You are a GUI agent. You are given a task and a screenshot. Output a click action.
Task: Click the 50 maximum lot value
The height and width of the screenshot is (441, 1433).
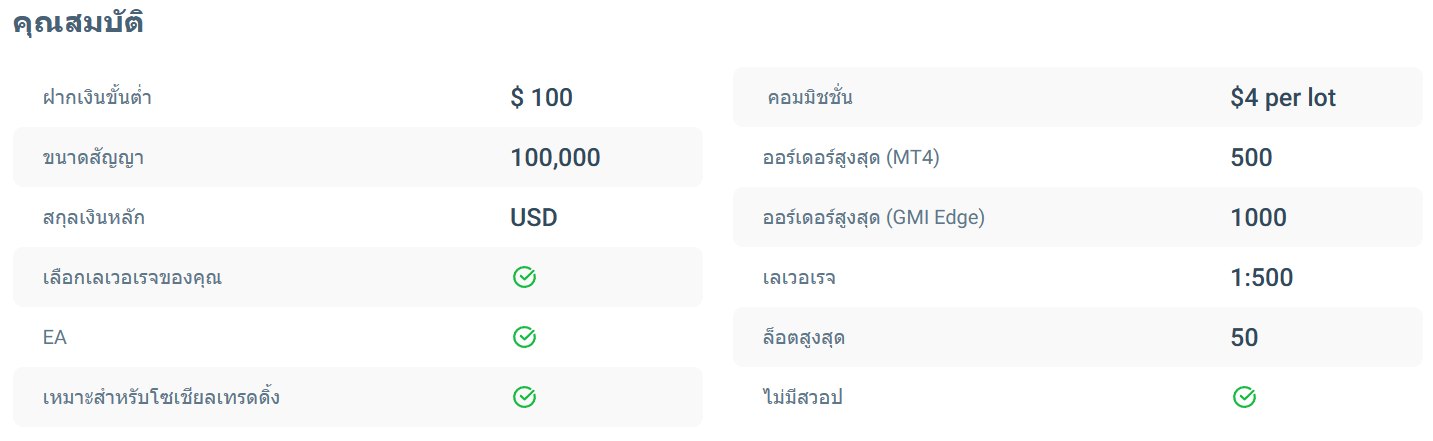pos(1244,338)
